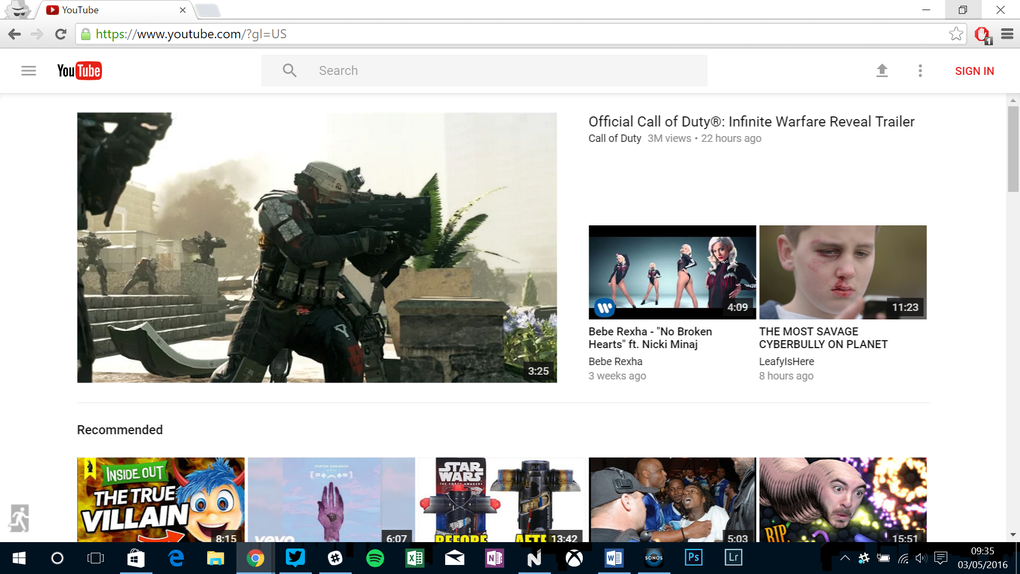Open Cortana circle on taskbar

click(57, 558)
